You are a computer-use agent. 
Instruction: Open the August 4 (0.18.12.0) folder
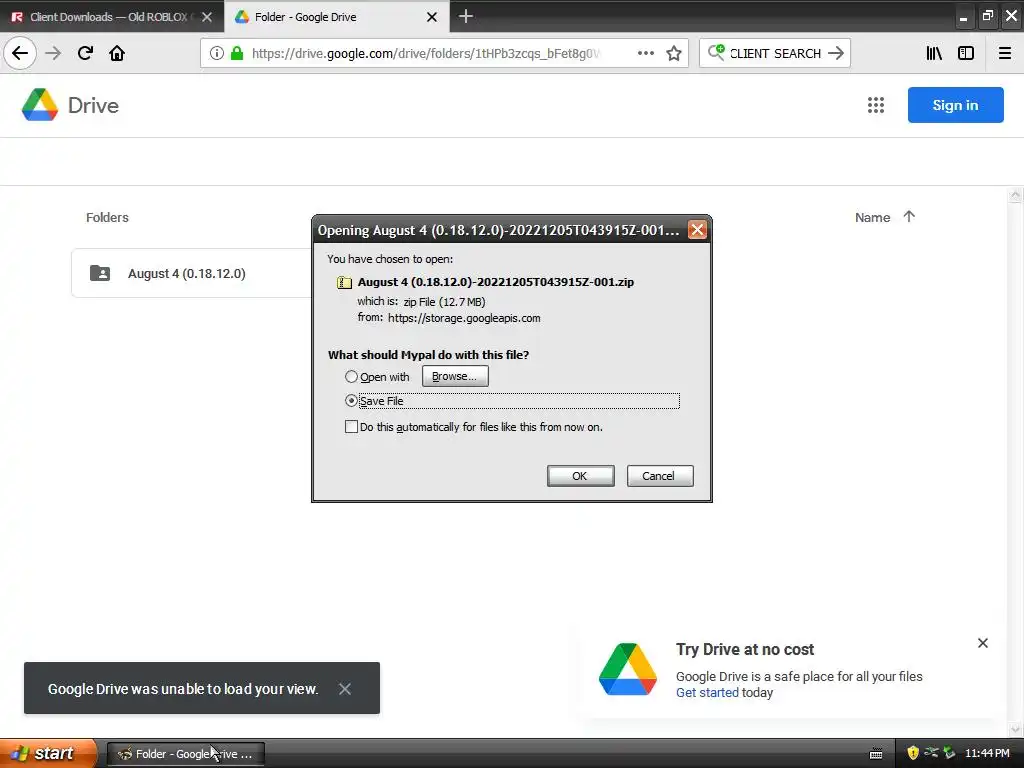click(x=192, y=273)
